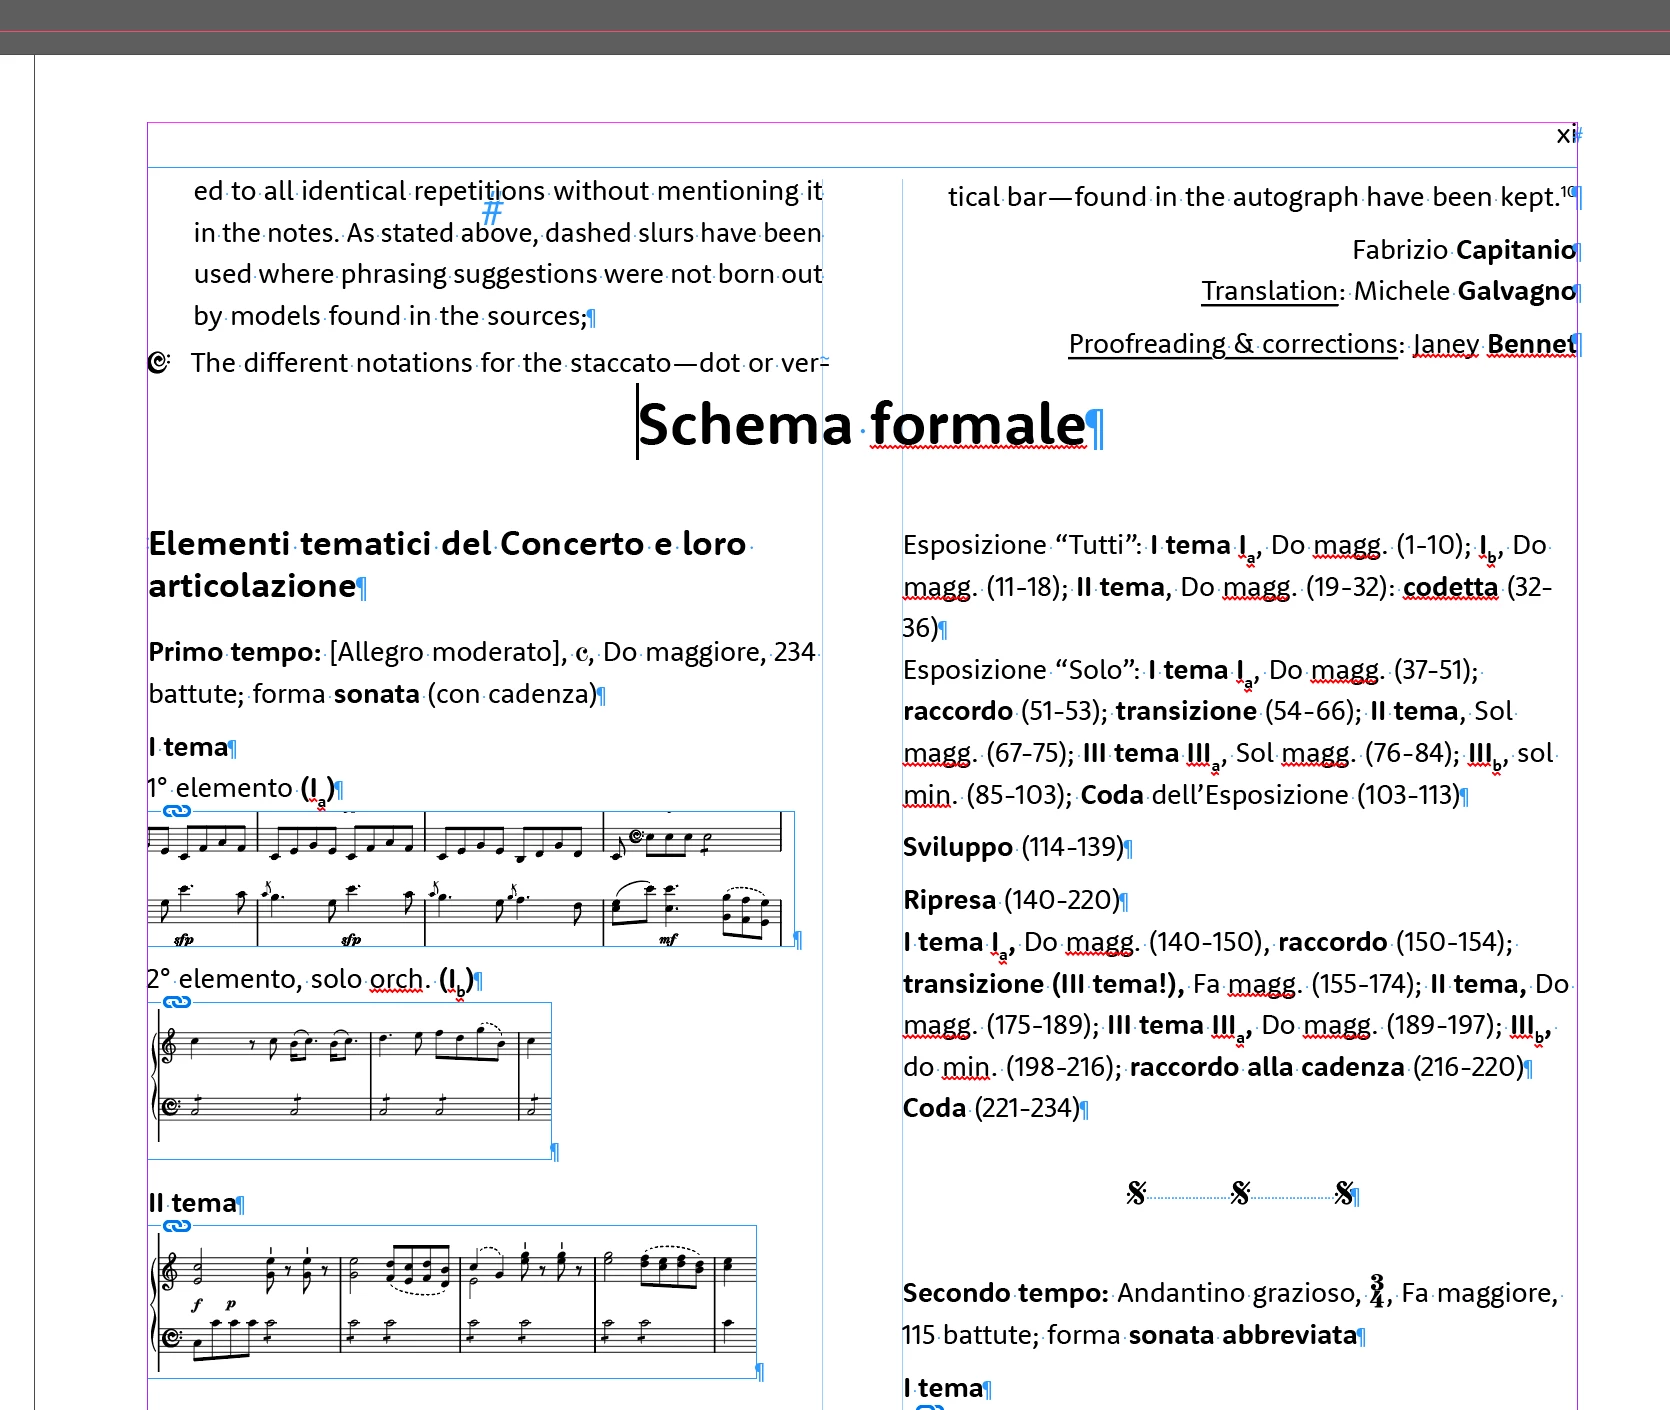Image resolution: width=1670 pixels, height=1410 pixels.
Task: Click the "sonata abbreviata" bold text
Action: [1243, 1335]
